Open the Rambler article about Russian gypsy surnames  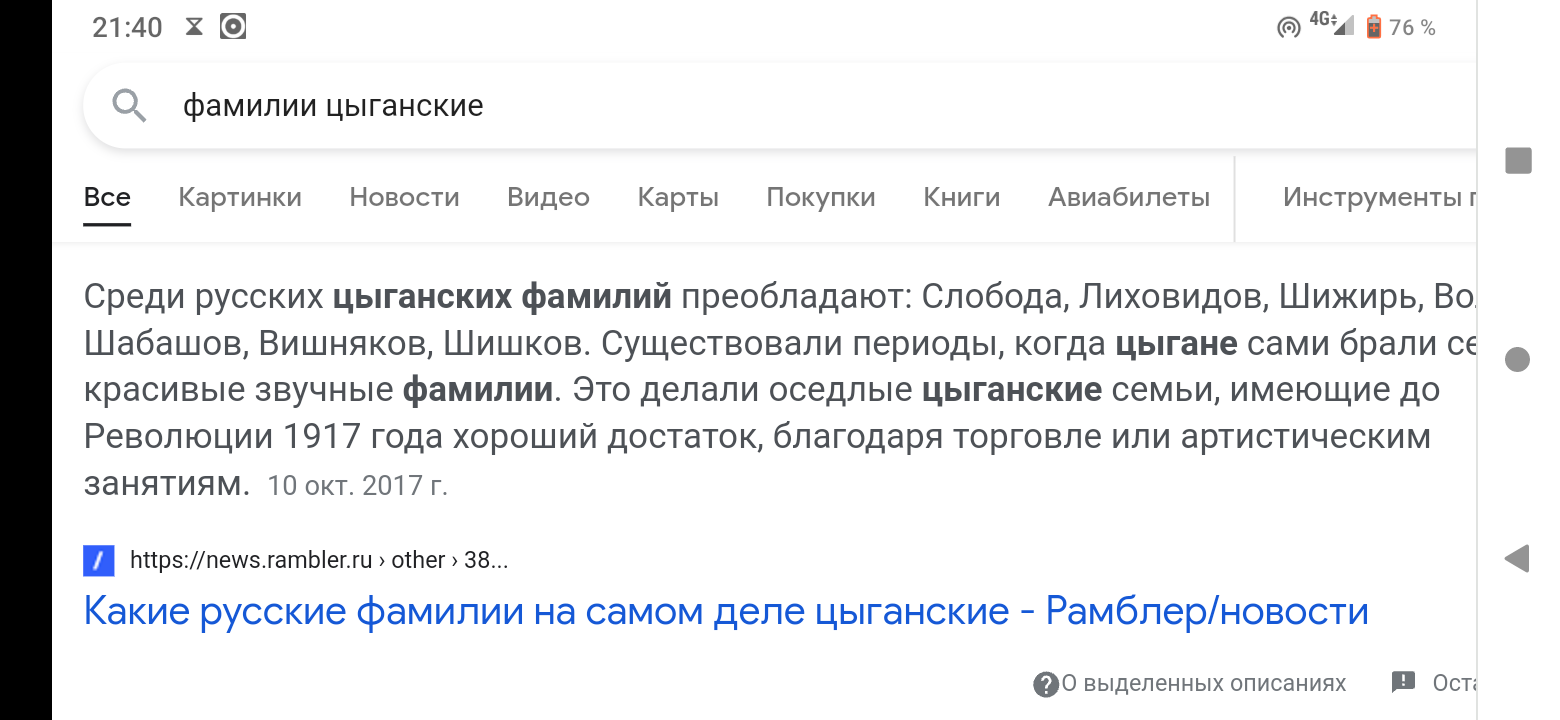[725, 610]
